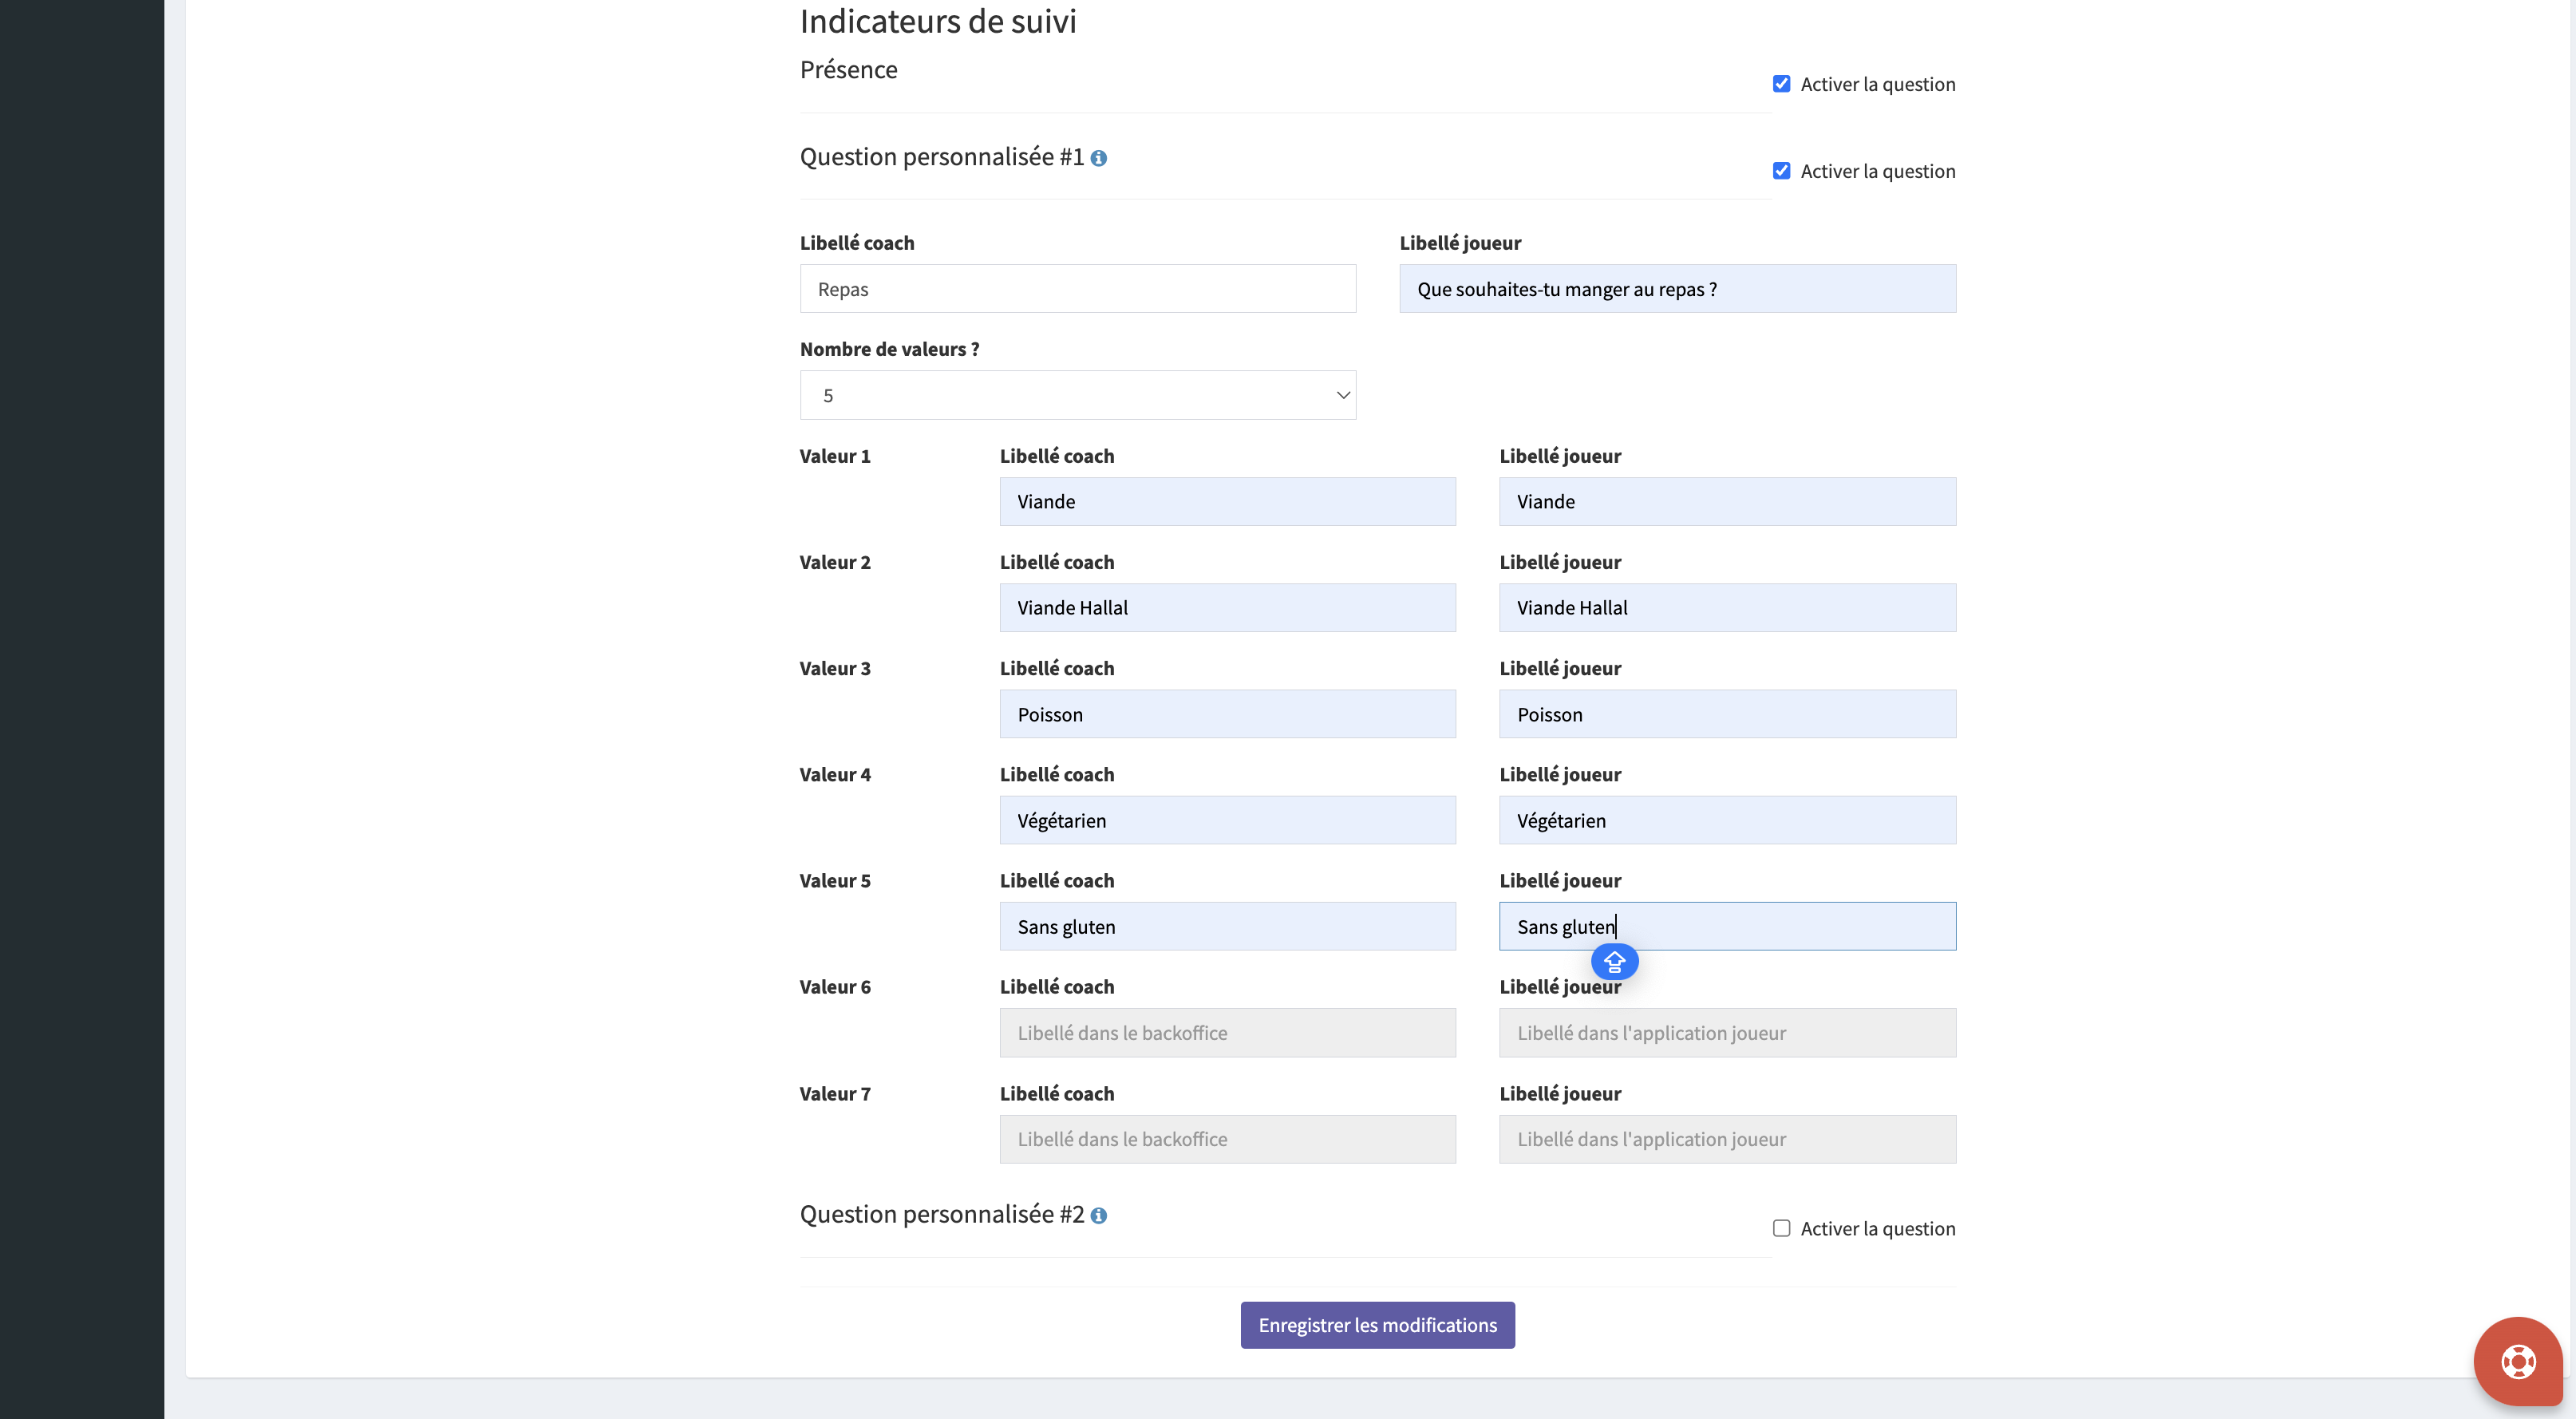This screenshot has width=2576, height=1419.
Task: Click the Question personnalisée #2 title text
Action: (941, 1214)
